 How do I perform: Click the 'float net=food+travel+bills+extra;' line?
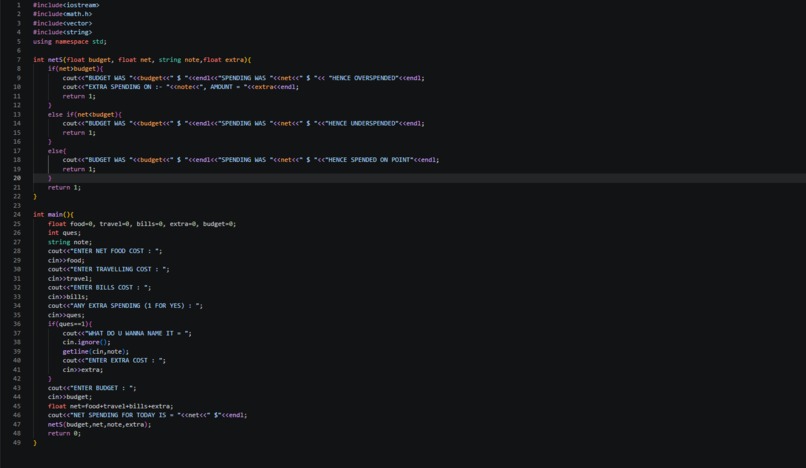111,406
